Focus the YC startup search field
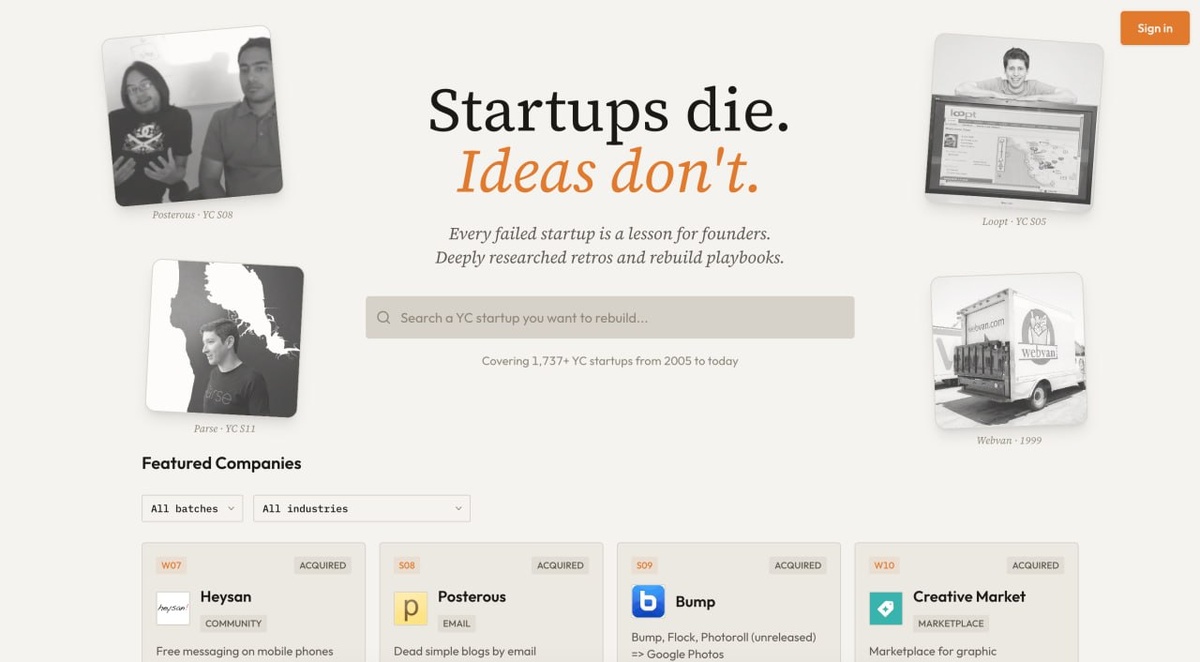 (x=610, y=317)
